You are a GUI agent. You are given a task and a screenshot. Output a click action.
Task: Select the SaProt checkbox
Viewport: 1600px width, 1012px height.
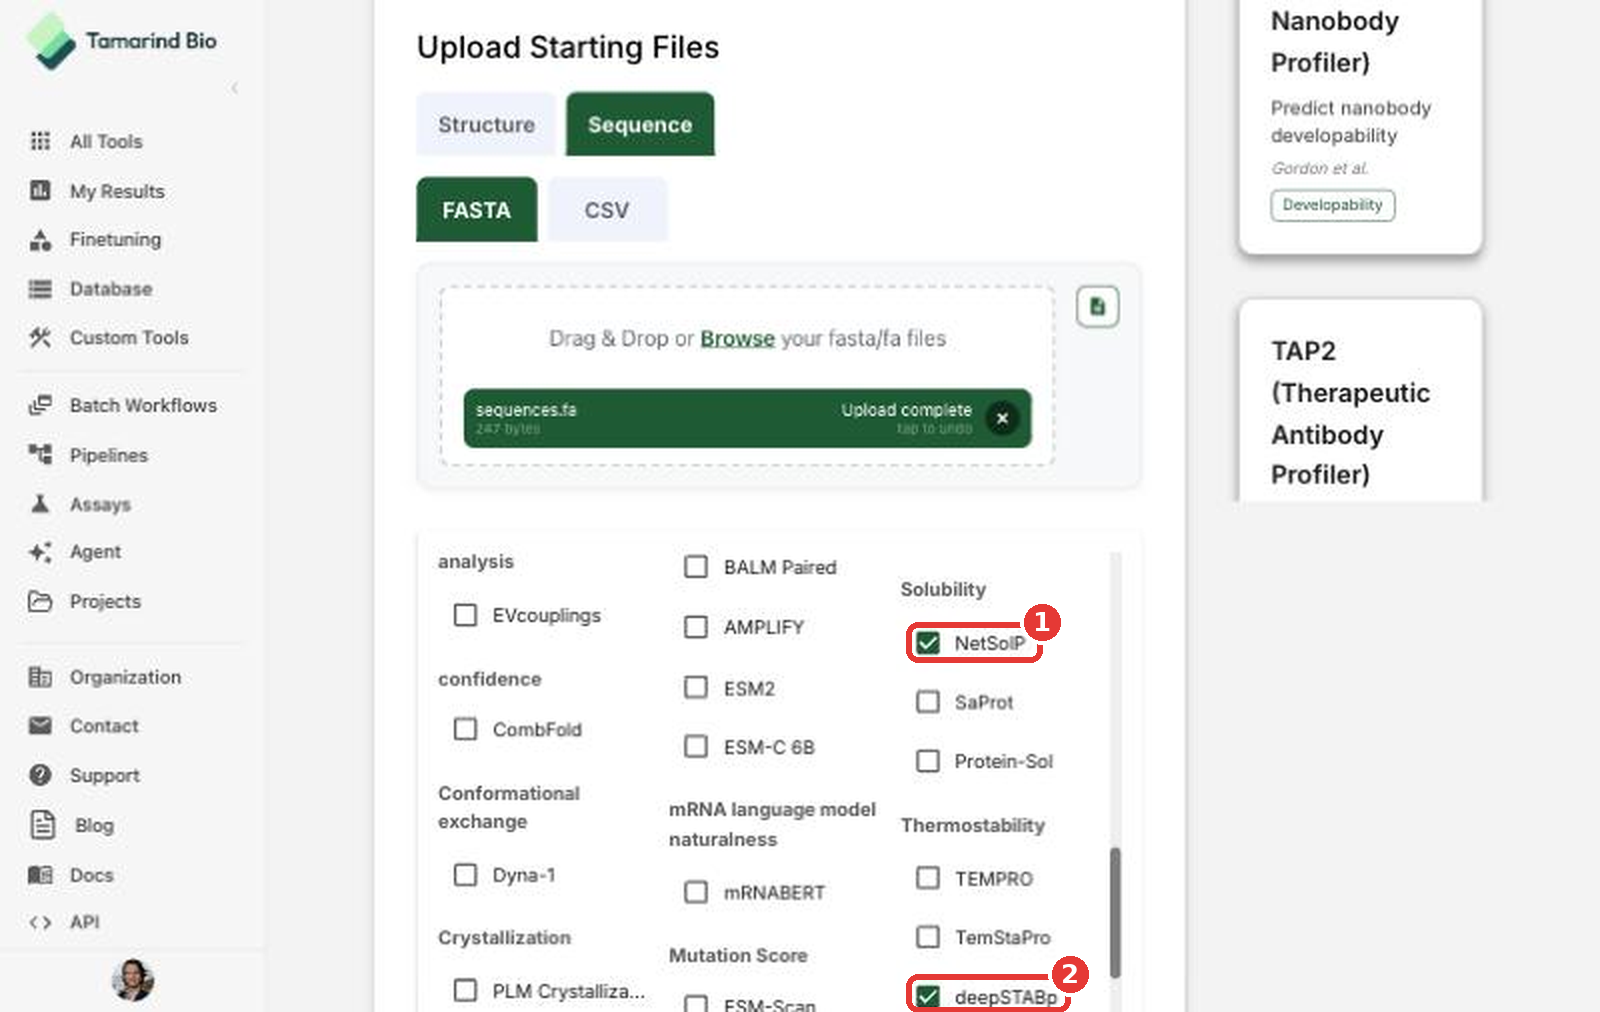point(928,702)
